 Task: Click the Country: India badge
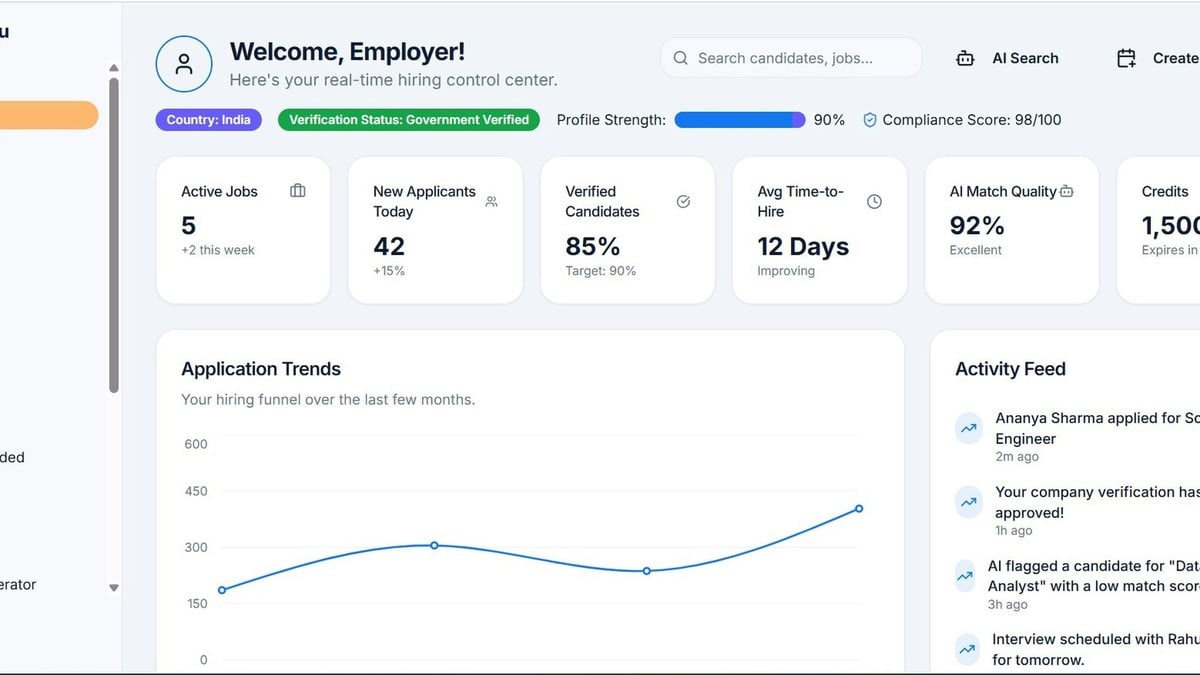click(208, 120)
